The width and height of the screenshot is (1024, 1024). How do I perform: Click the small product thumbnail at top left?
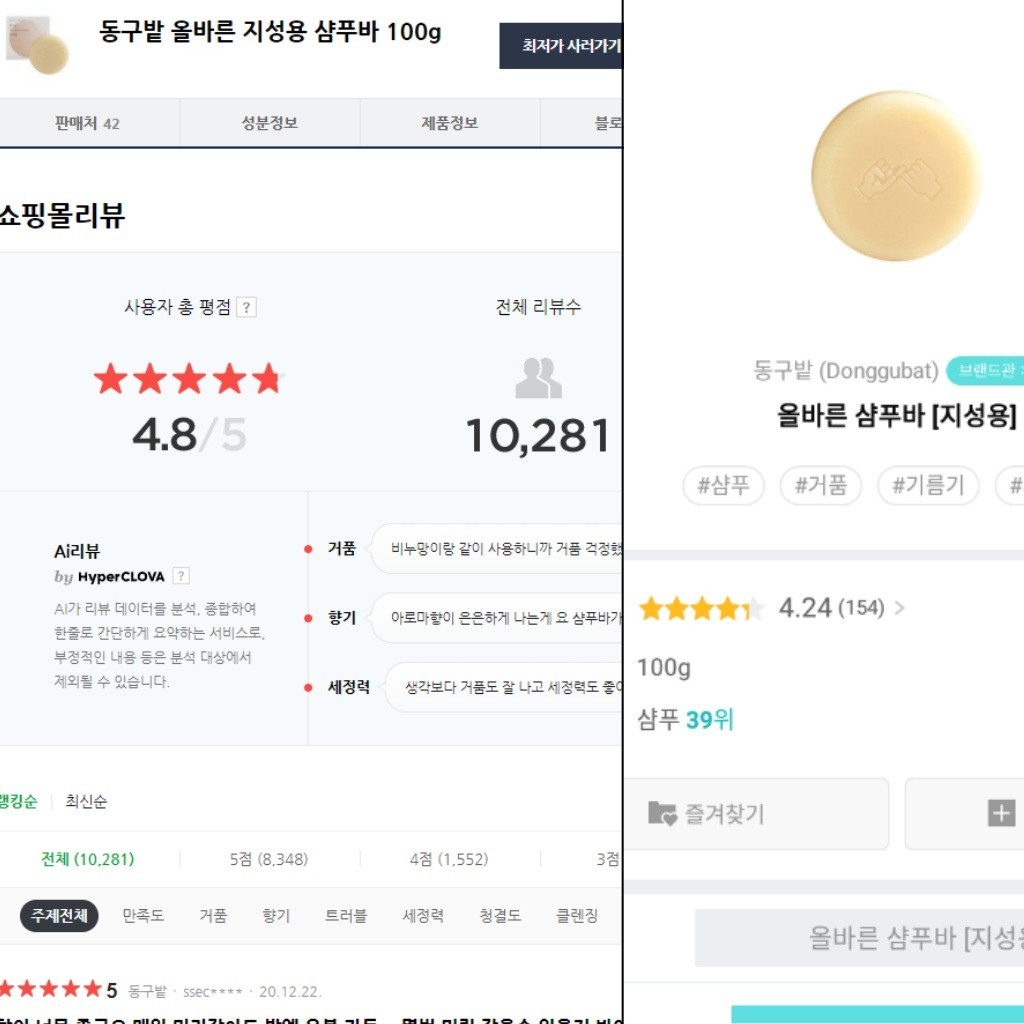(x=38, y=45)
